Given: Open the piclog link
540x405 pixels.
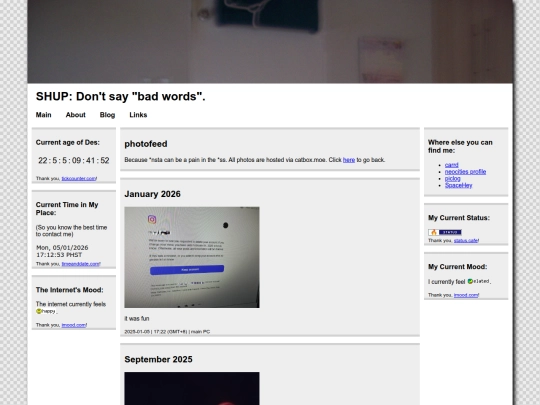Looking at the screenshot, I should 453,178.
